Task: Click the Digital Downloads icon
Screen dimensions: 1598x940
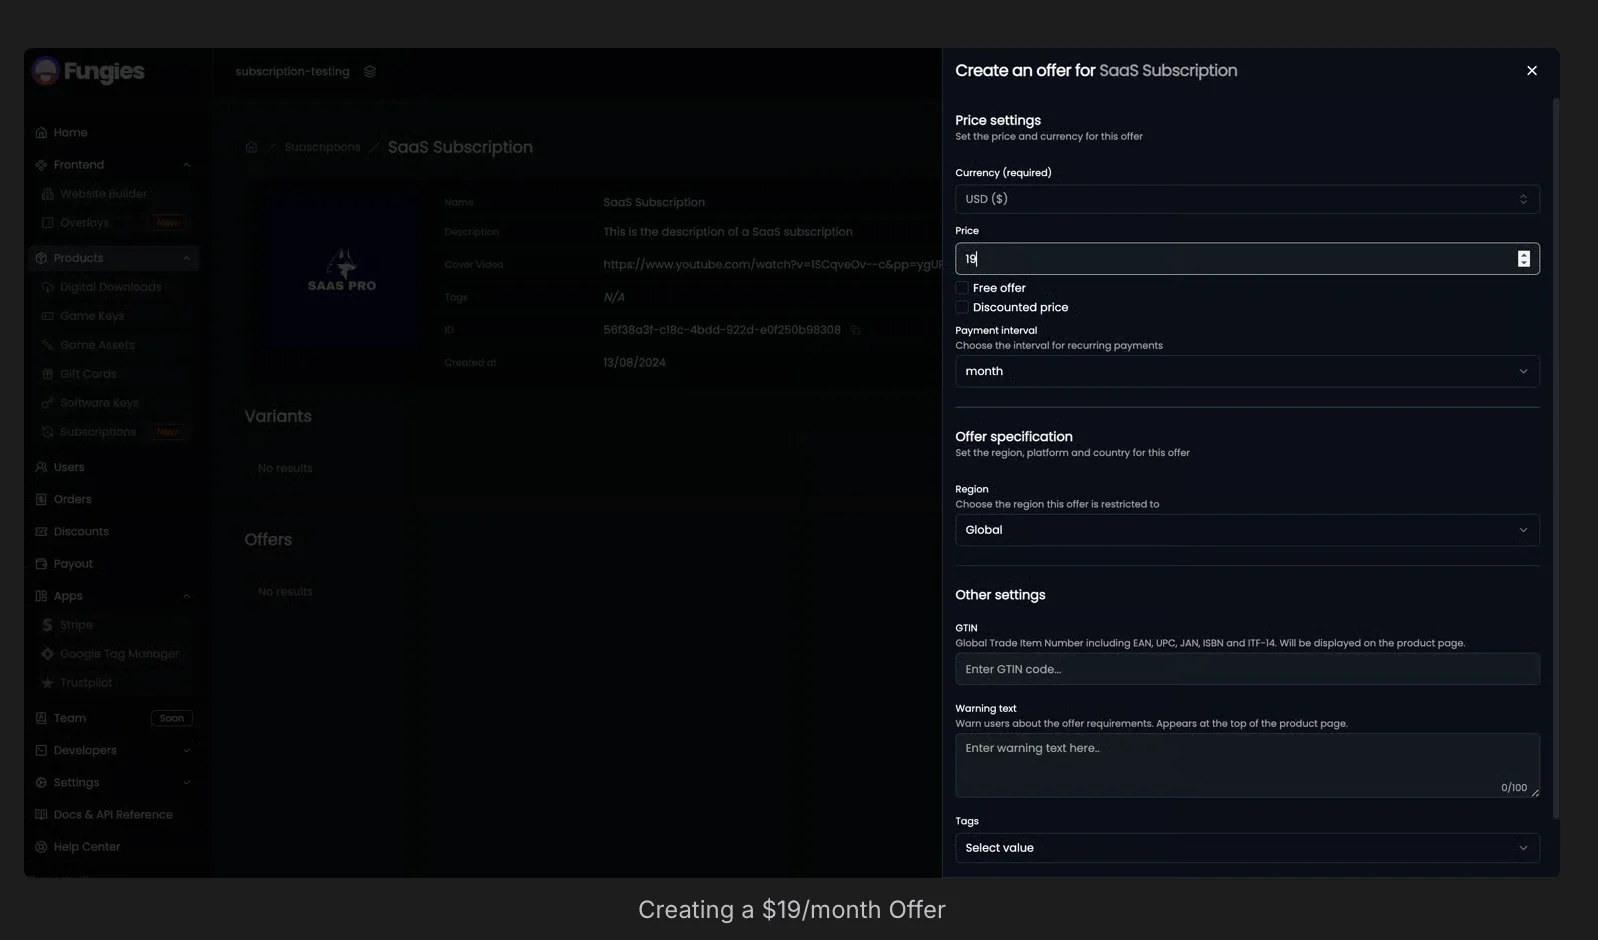Action: pos(47,287)
